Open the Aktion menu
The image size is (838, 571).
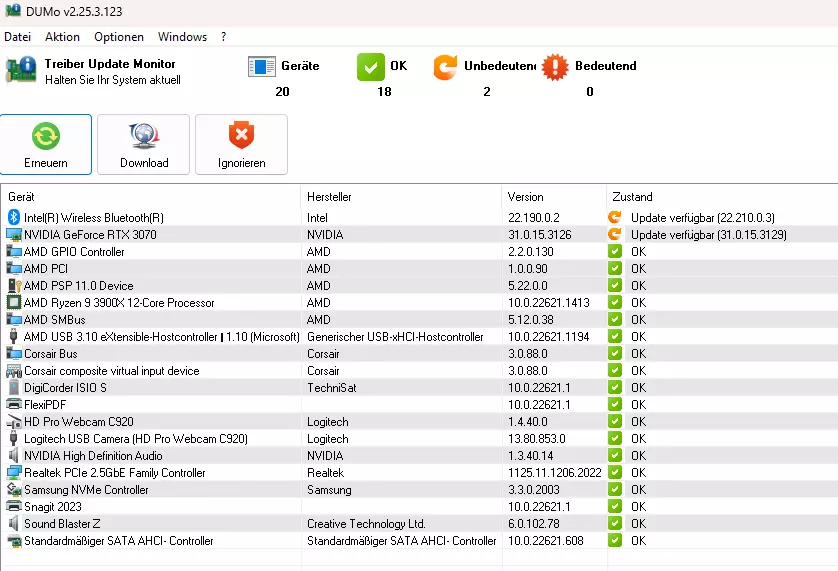point(62,37)
